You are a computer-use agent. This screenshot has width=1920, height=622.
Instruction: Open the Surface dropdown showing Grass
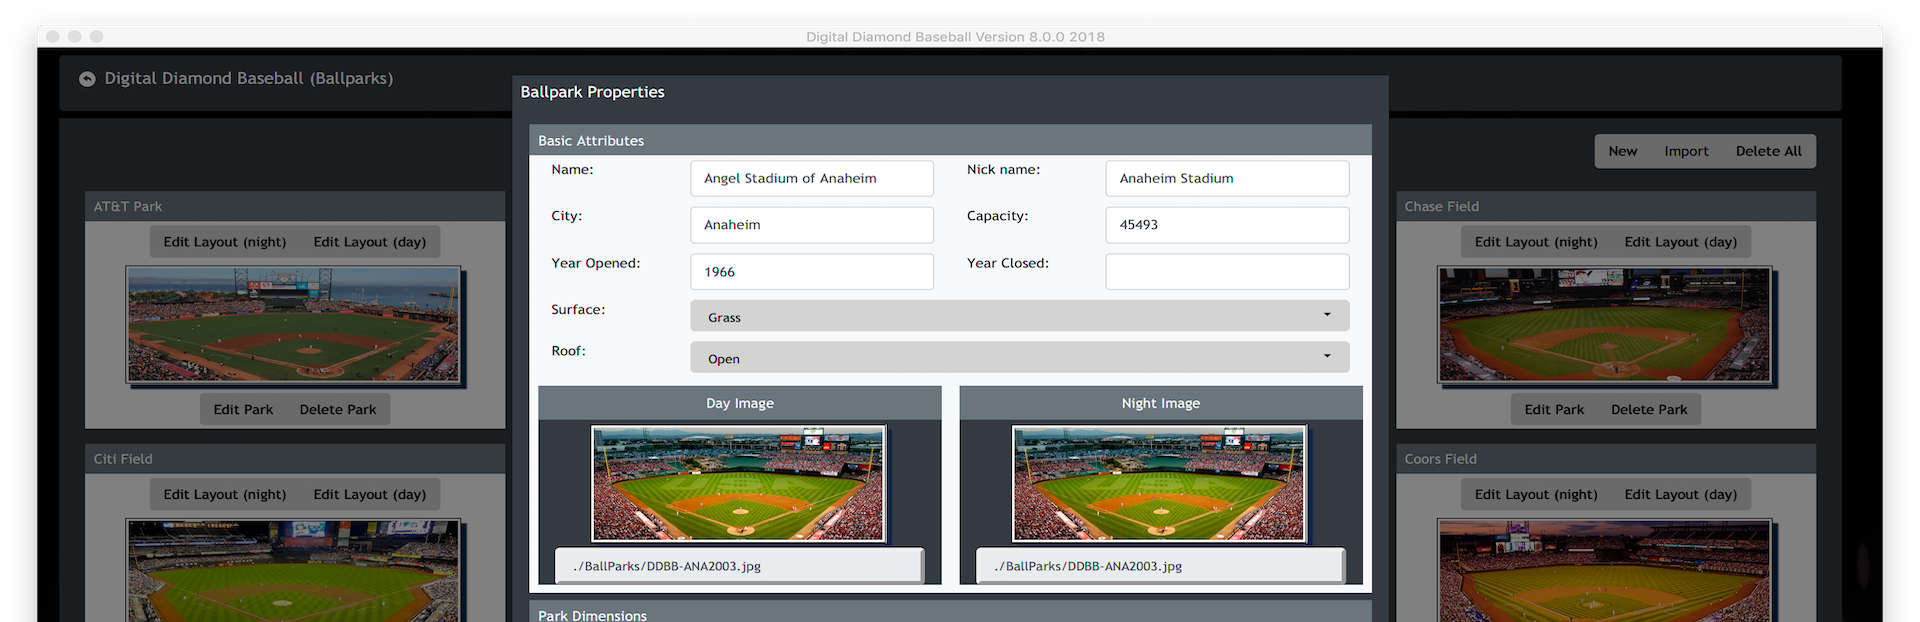1018,316
